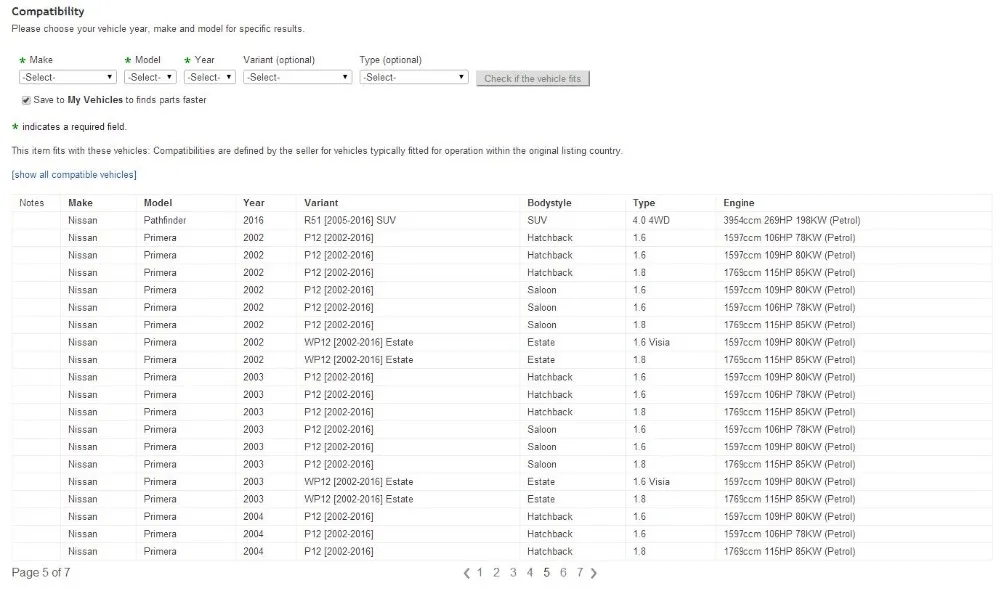
Task: Click Page 5 of 7 label
Action: click(x=41, y=573)
